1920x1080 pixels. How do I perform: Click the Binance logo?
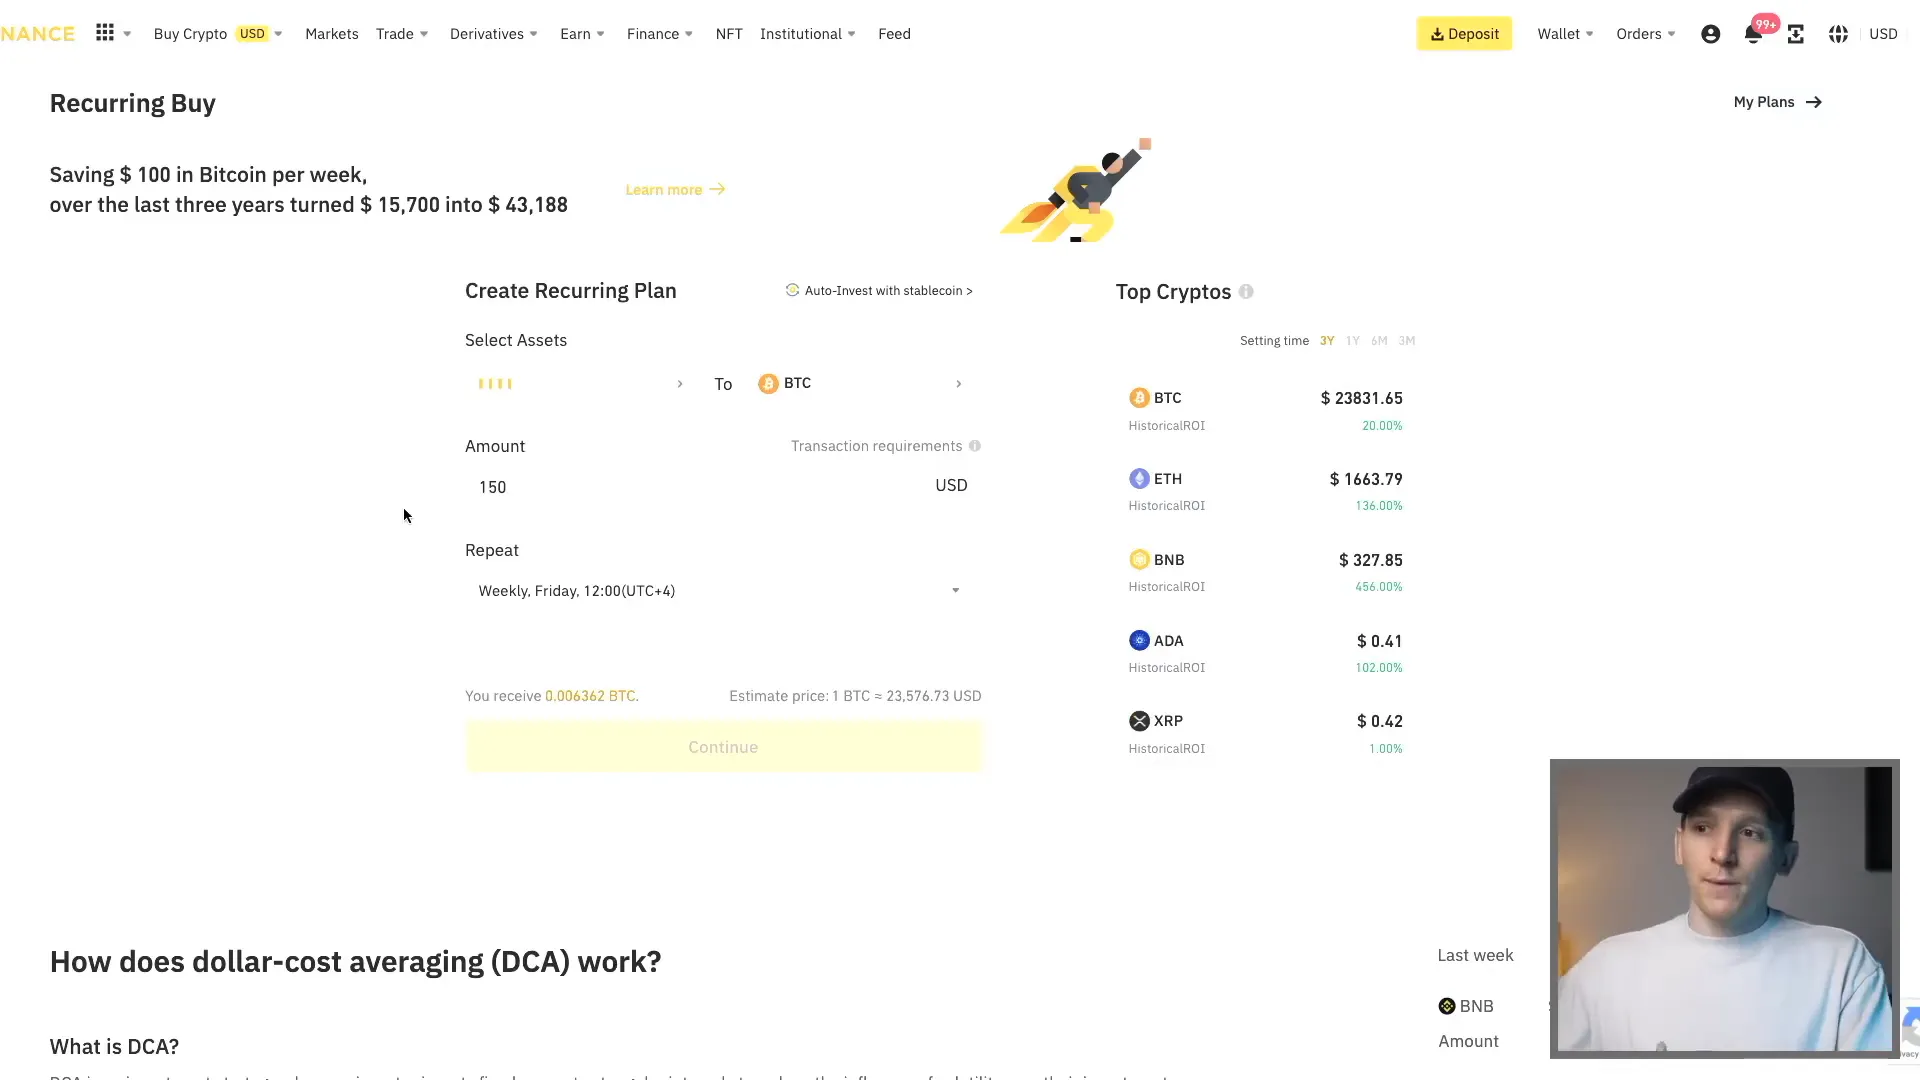[37, 34]
